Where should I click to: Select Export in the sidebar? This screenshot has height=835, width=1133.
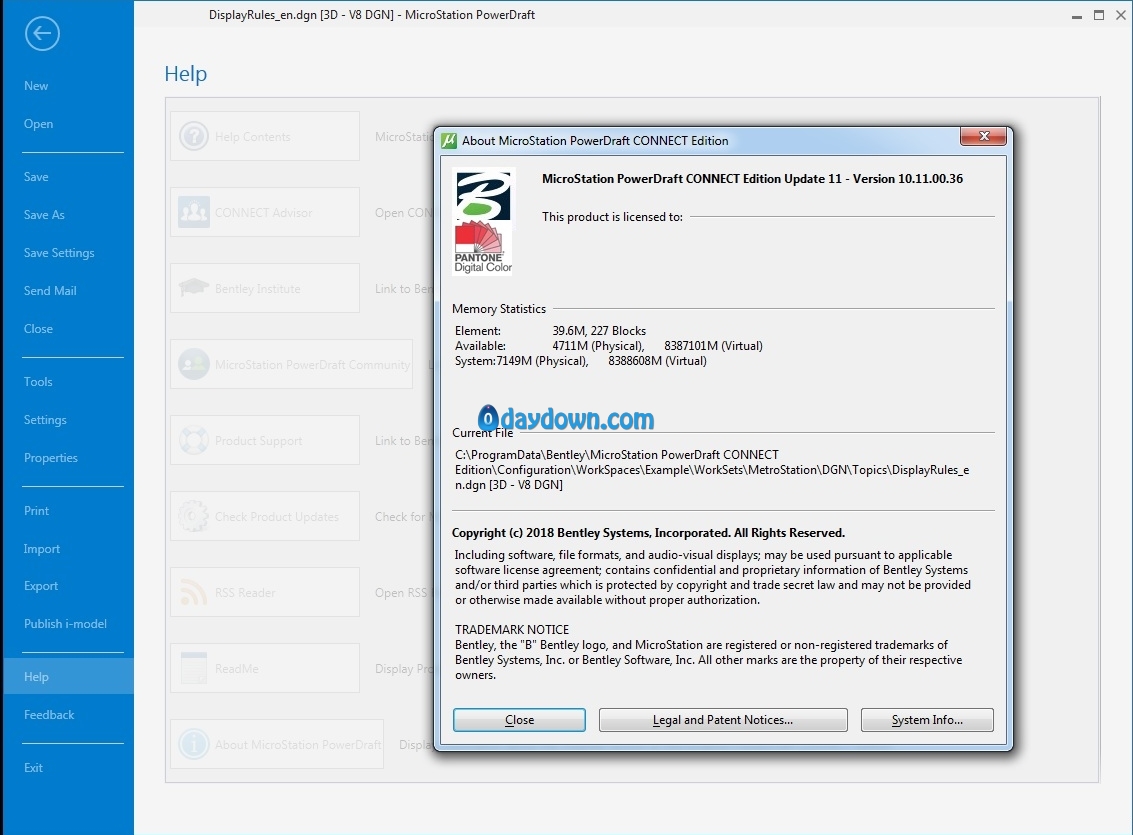click(x=40, y=586)
